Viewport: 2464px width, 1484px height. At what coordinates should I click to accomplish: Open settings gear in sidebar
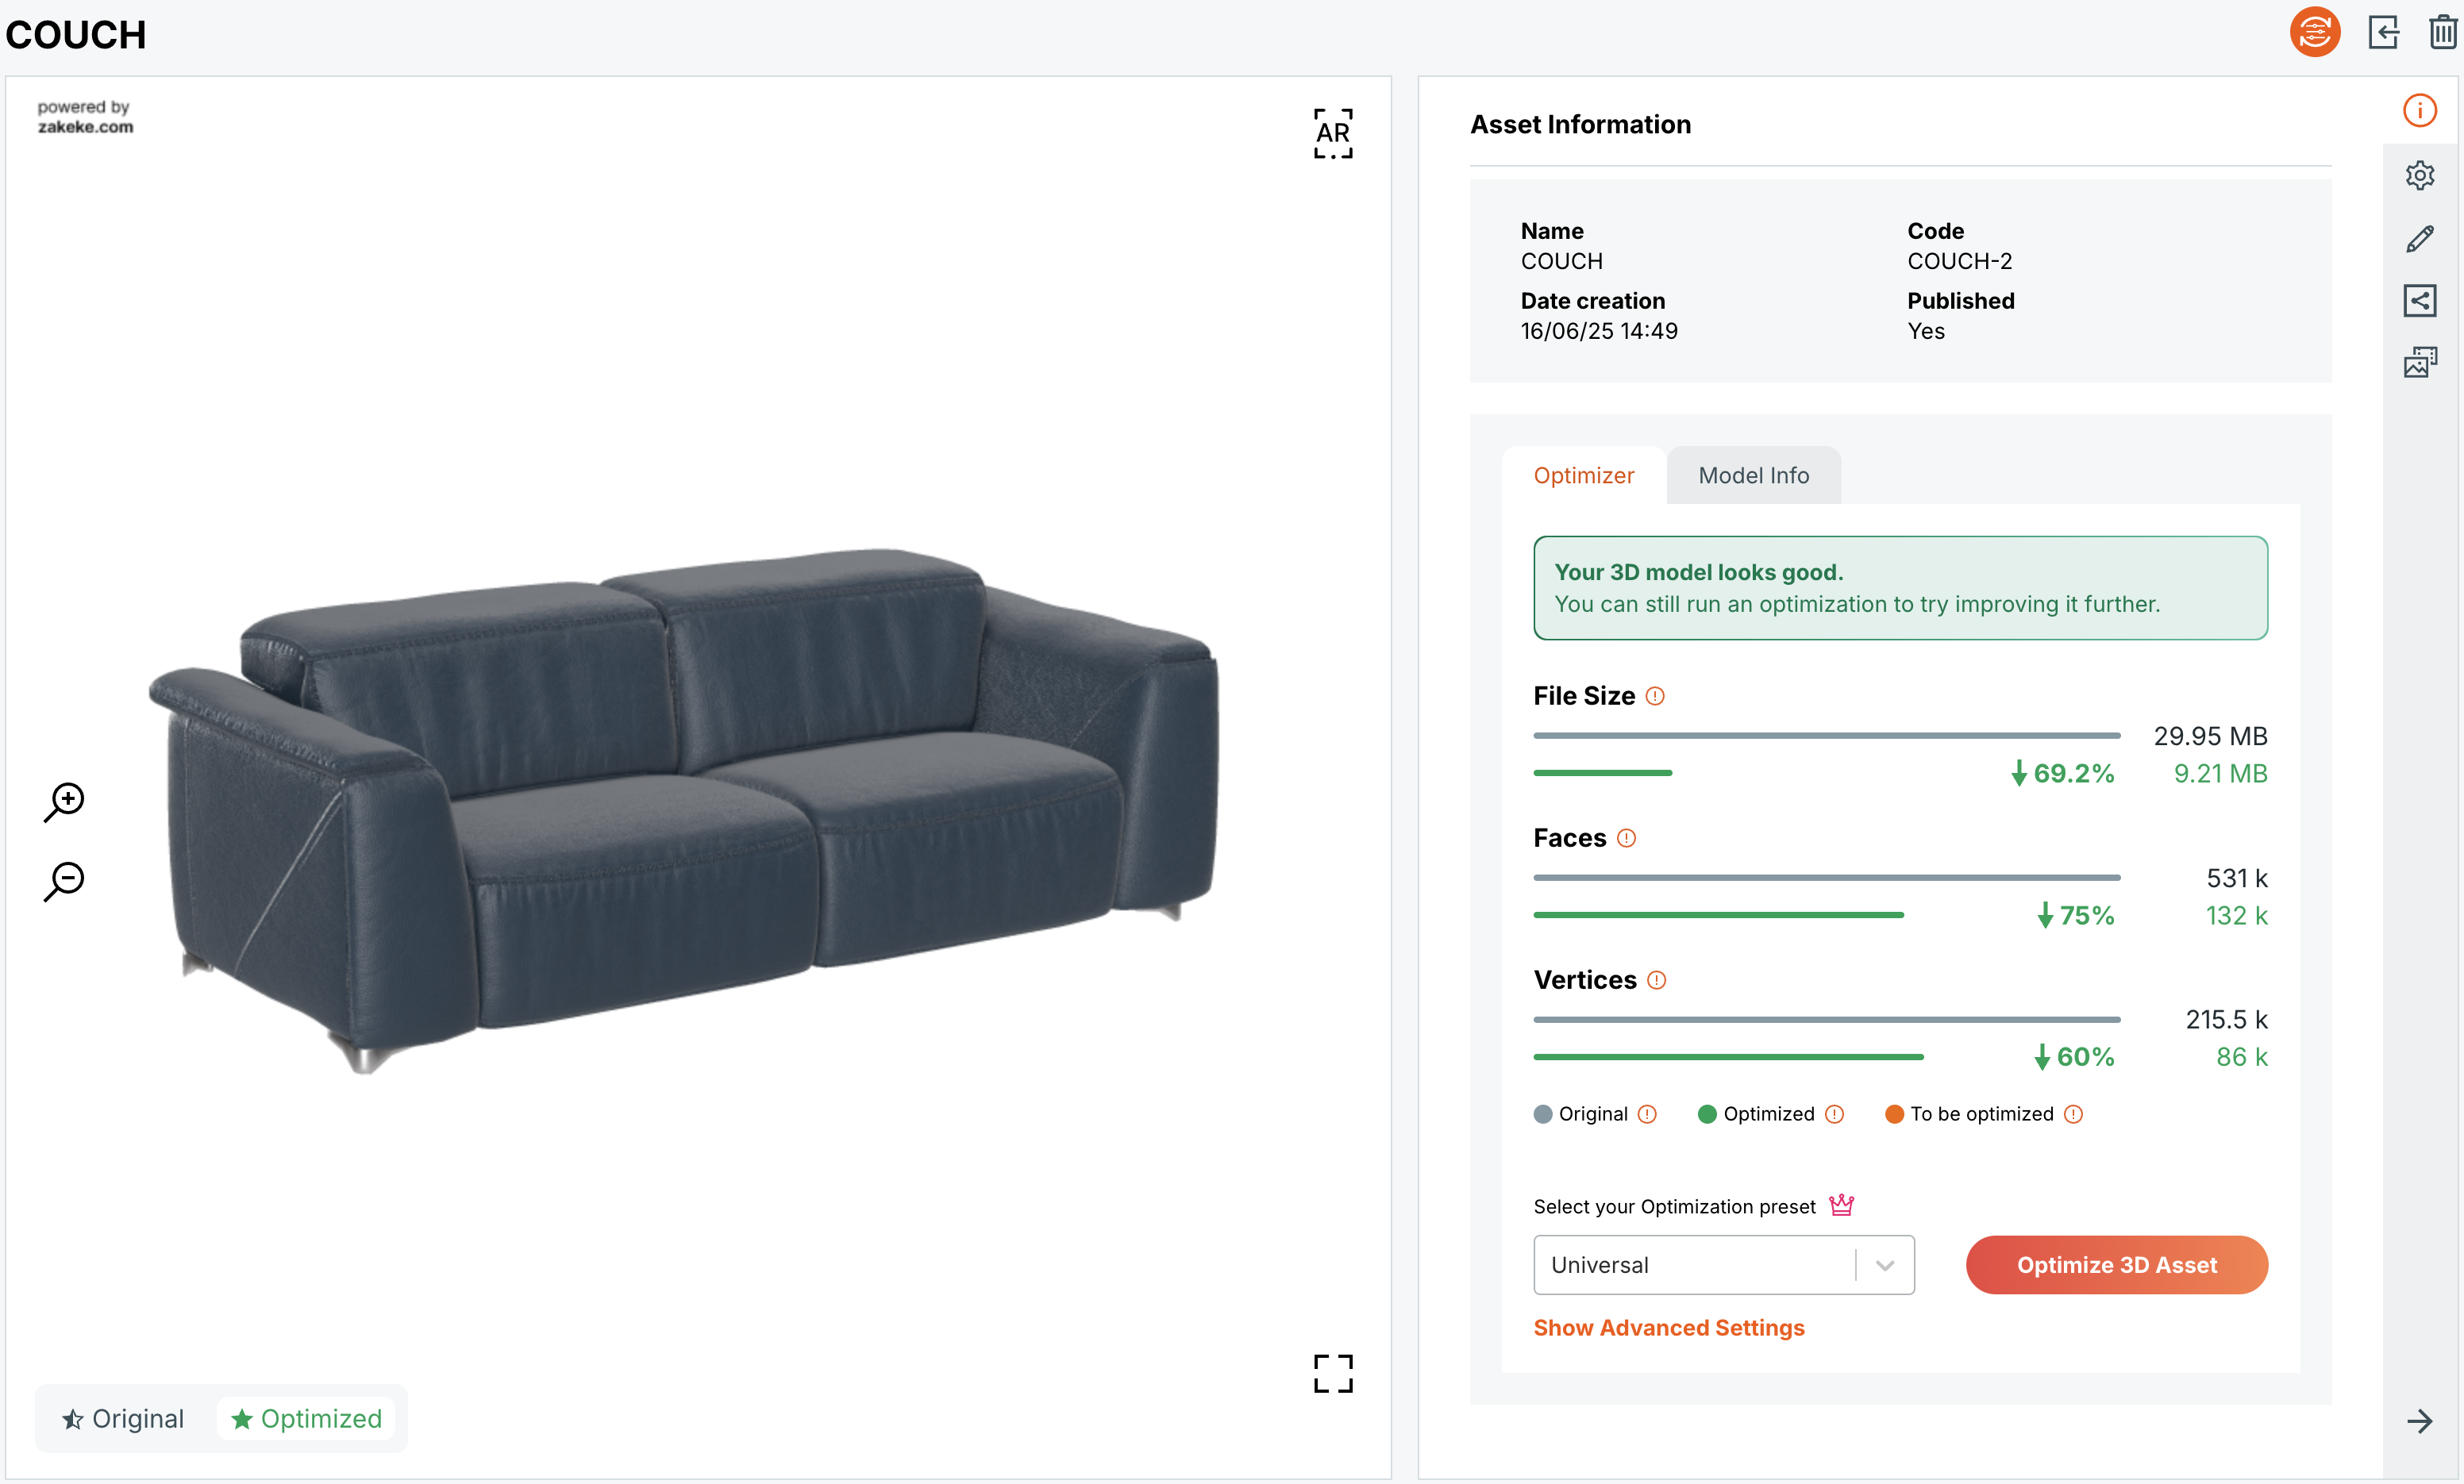tap(2420, 175)
